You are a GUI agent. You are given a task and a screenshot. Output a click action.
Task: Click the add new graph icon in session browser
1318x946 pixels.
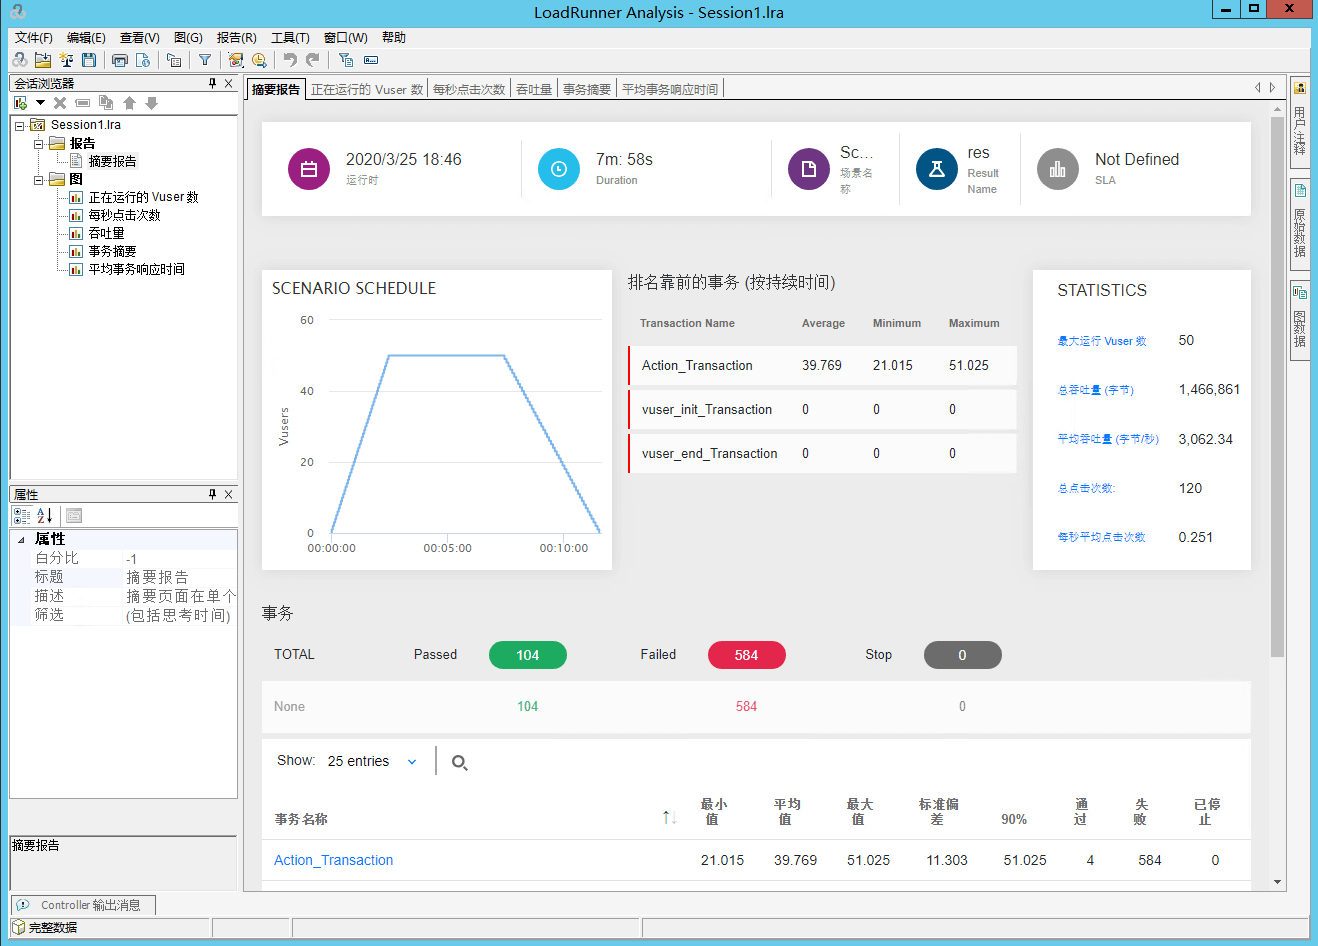click(x=20, y=103)
